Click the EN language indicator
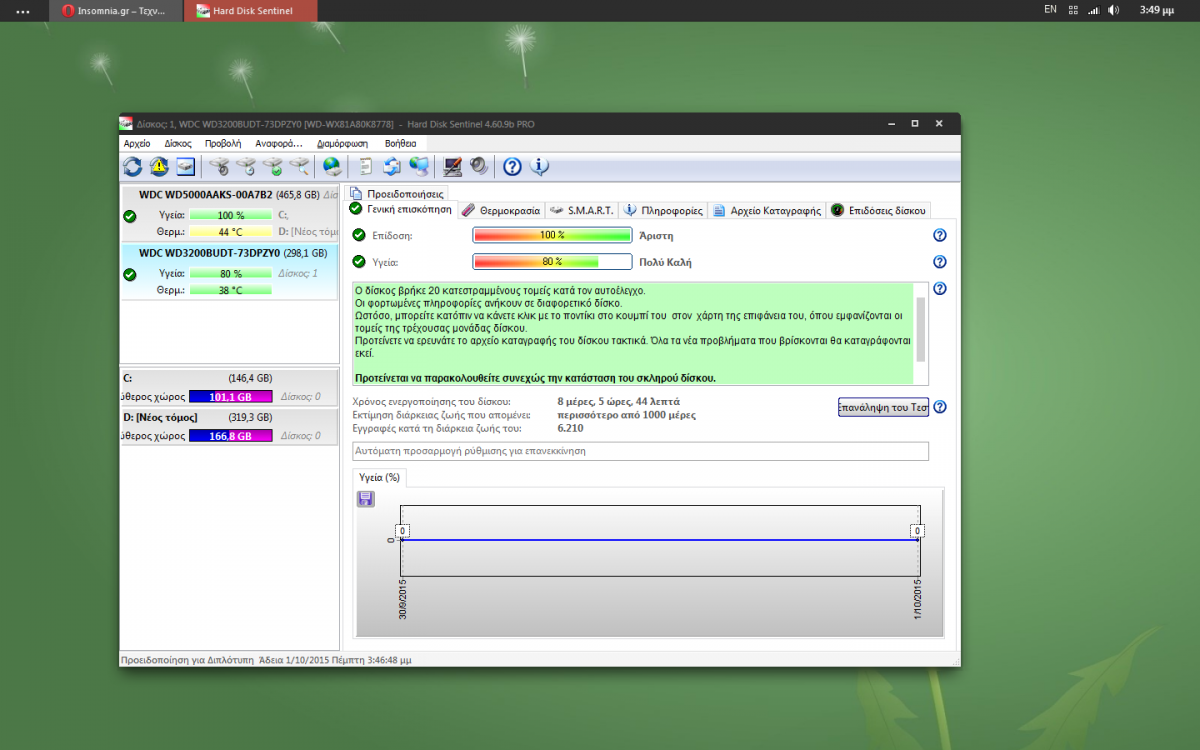The height and width of the screenshot is (750, 1200). click(x=1050, y=9)
